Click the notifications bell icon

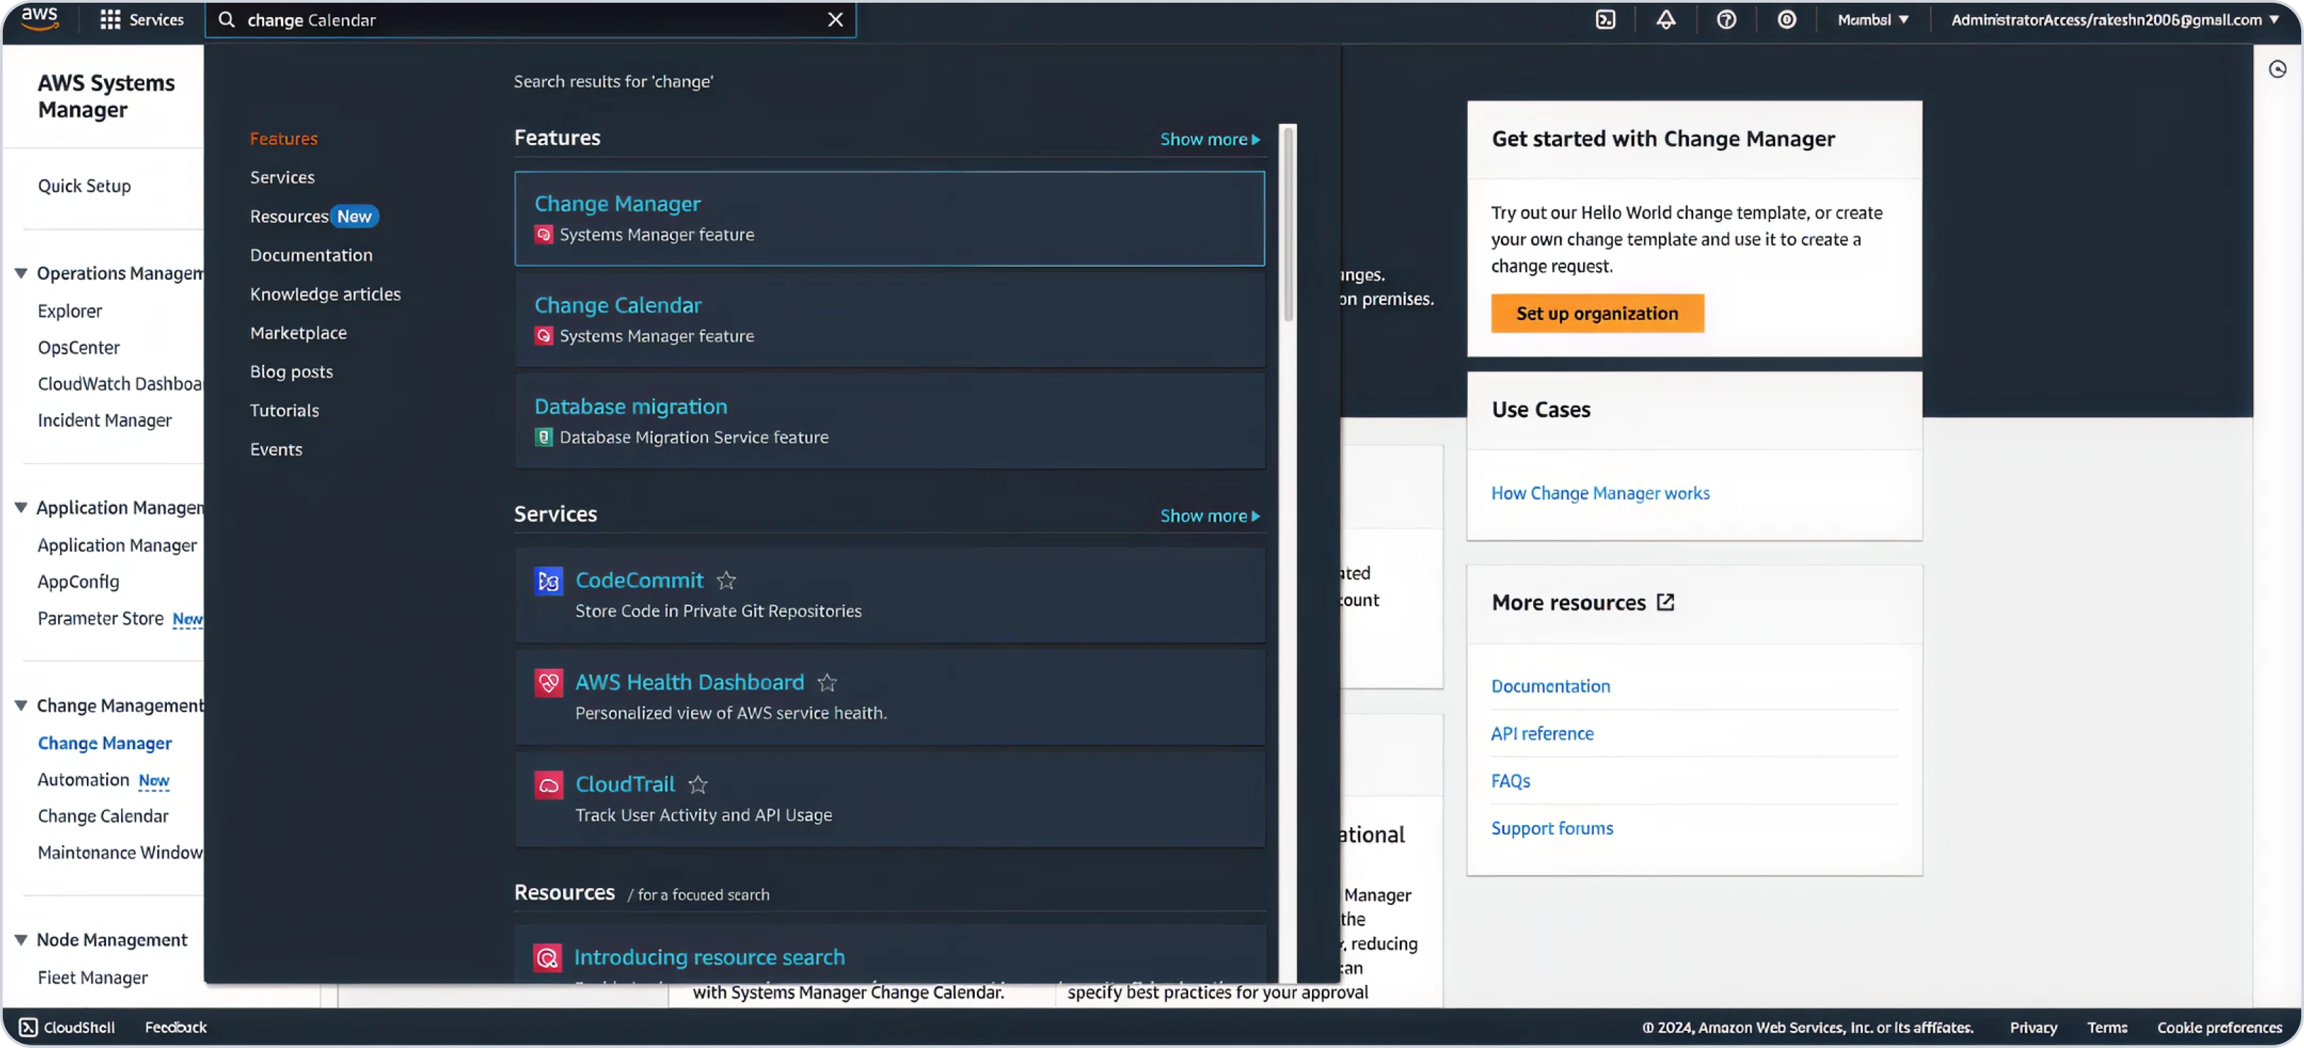point(1666,20)
